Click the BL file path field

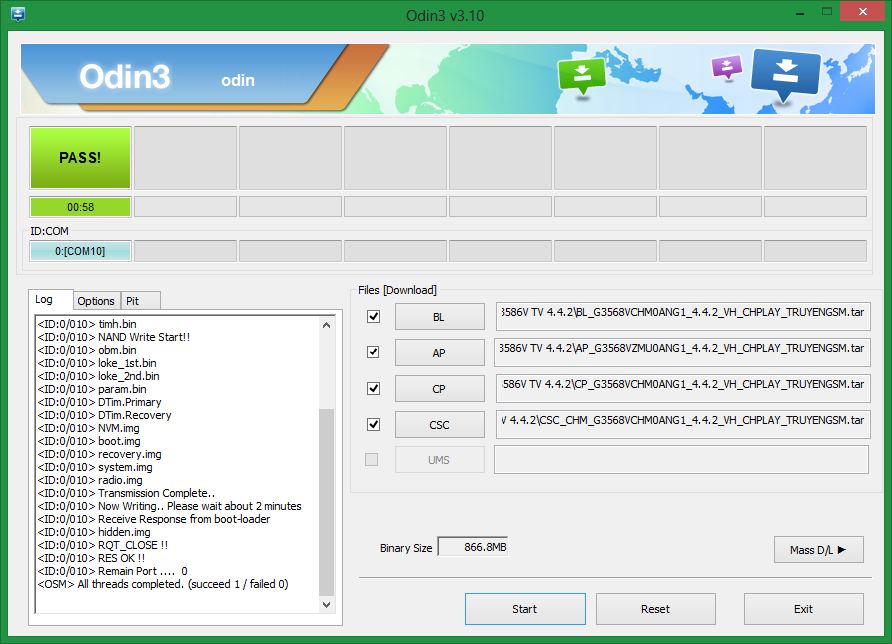point(683,316)
